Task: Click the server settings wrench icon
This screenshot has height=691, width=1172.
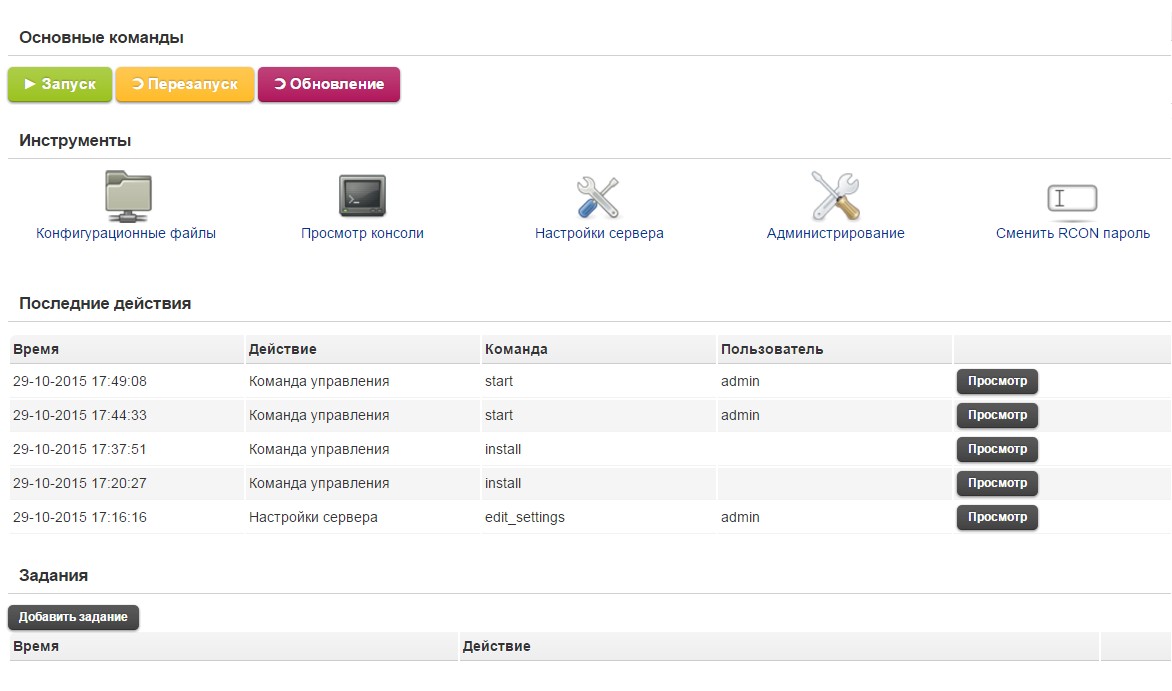Action: [598, 196]
